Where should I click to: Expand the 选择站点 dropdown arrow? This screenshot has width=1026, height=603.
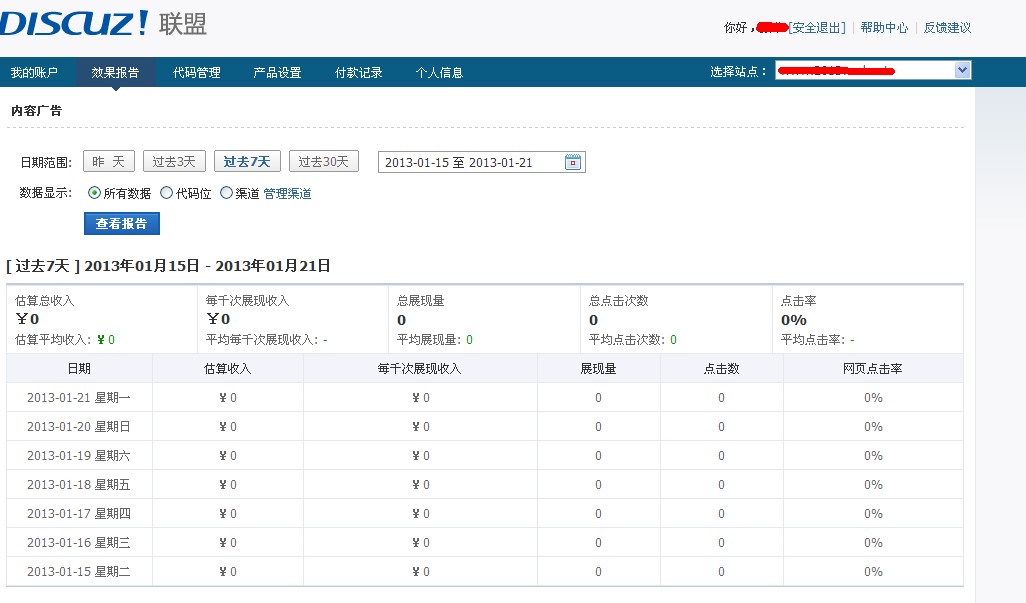pos(962,70)
